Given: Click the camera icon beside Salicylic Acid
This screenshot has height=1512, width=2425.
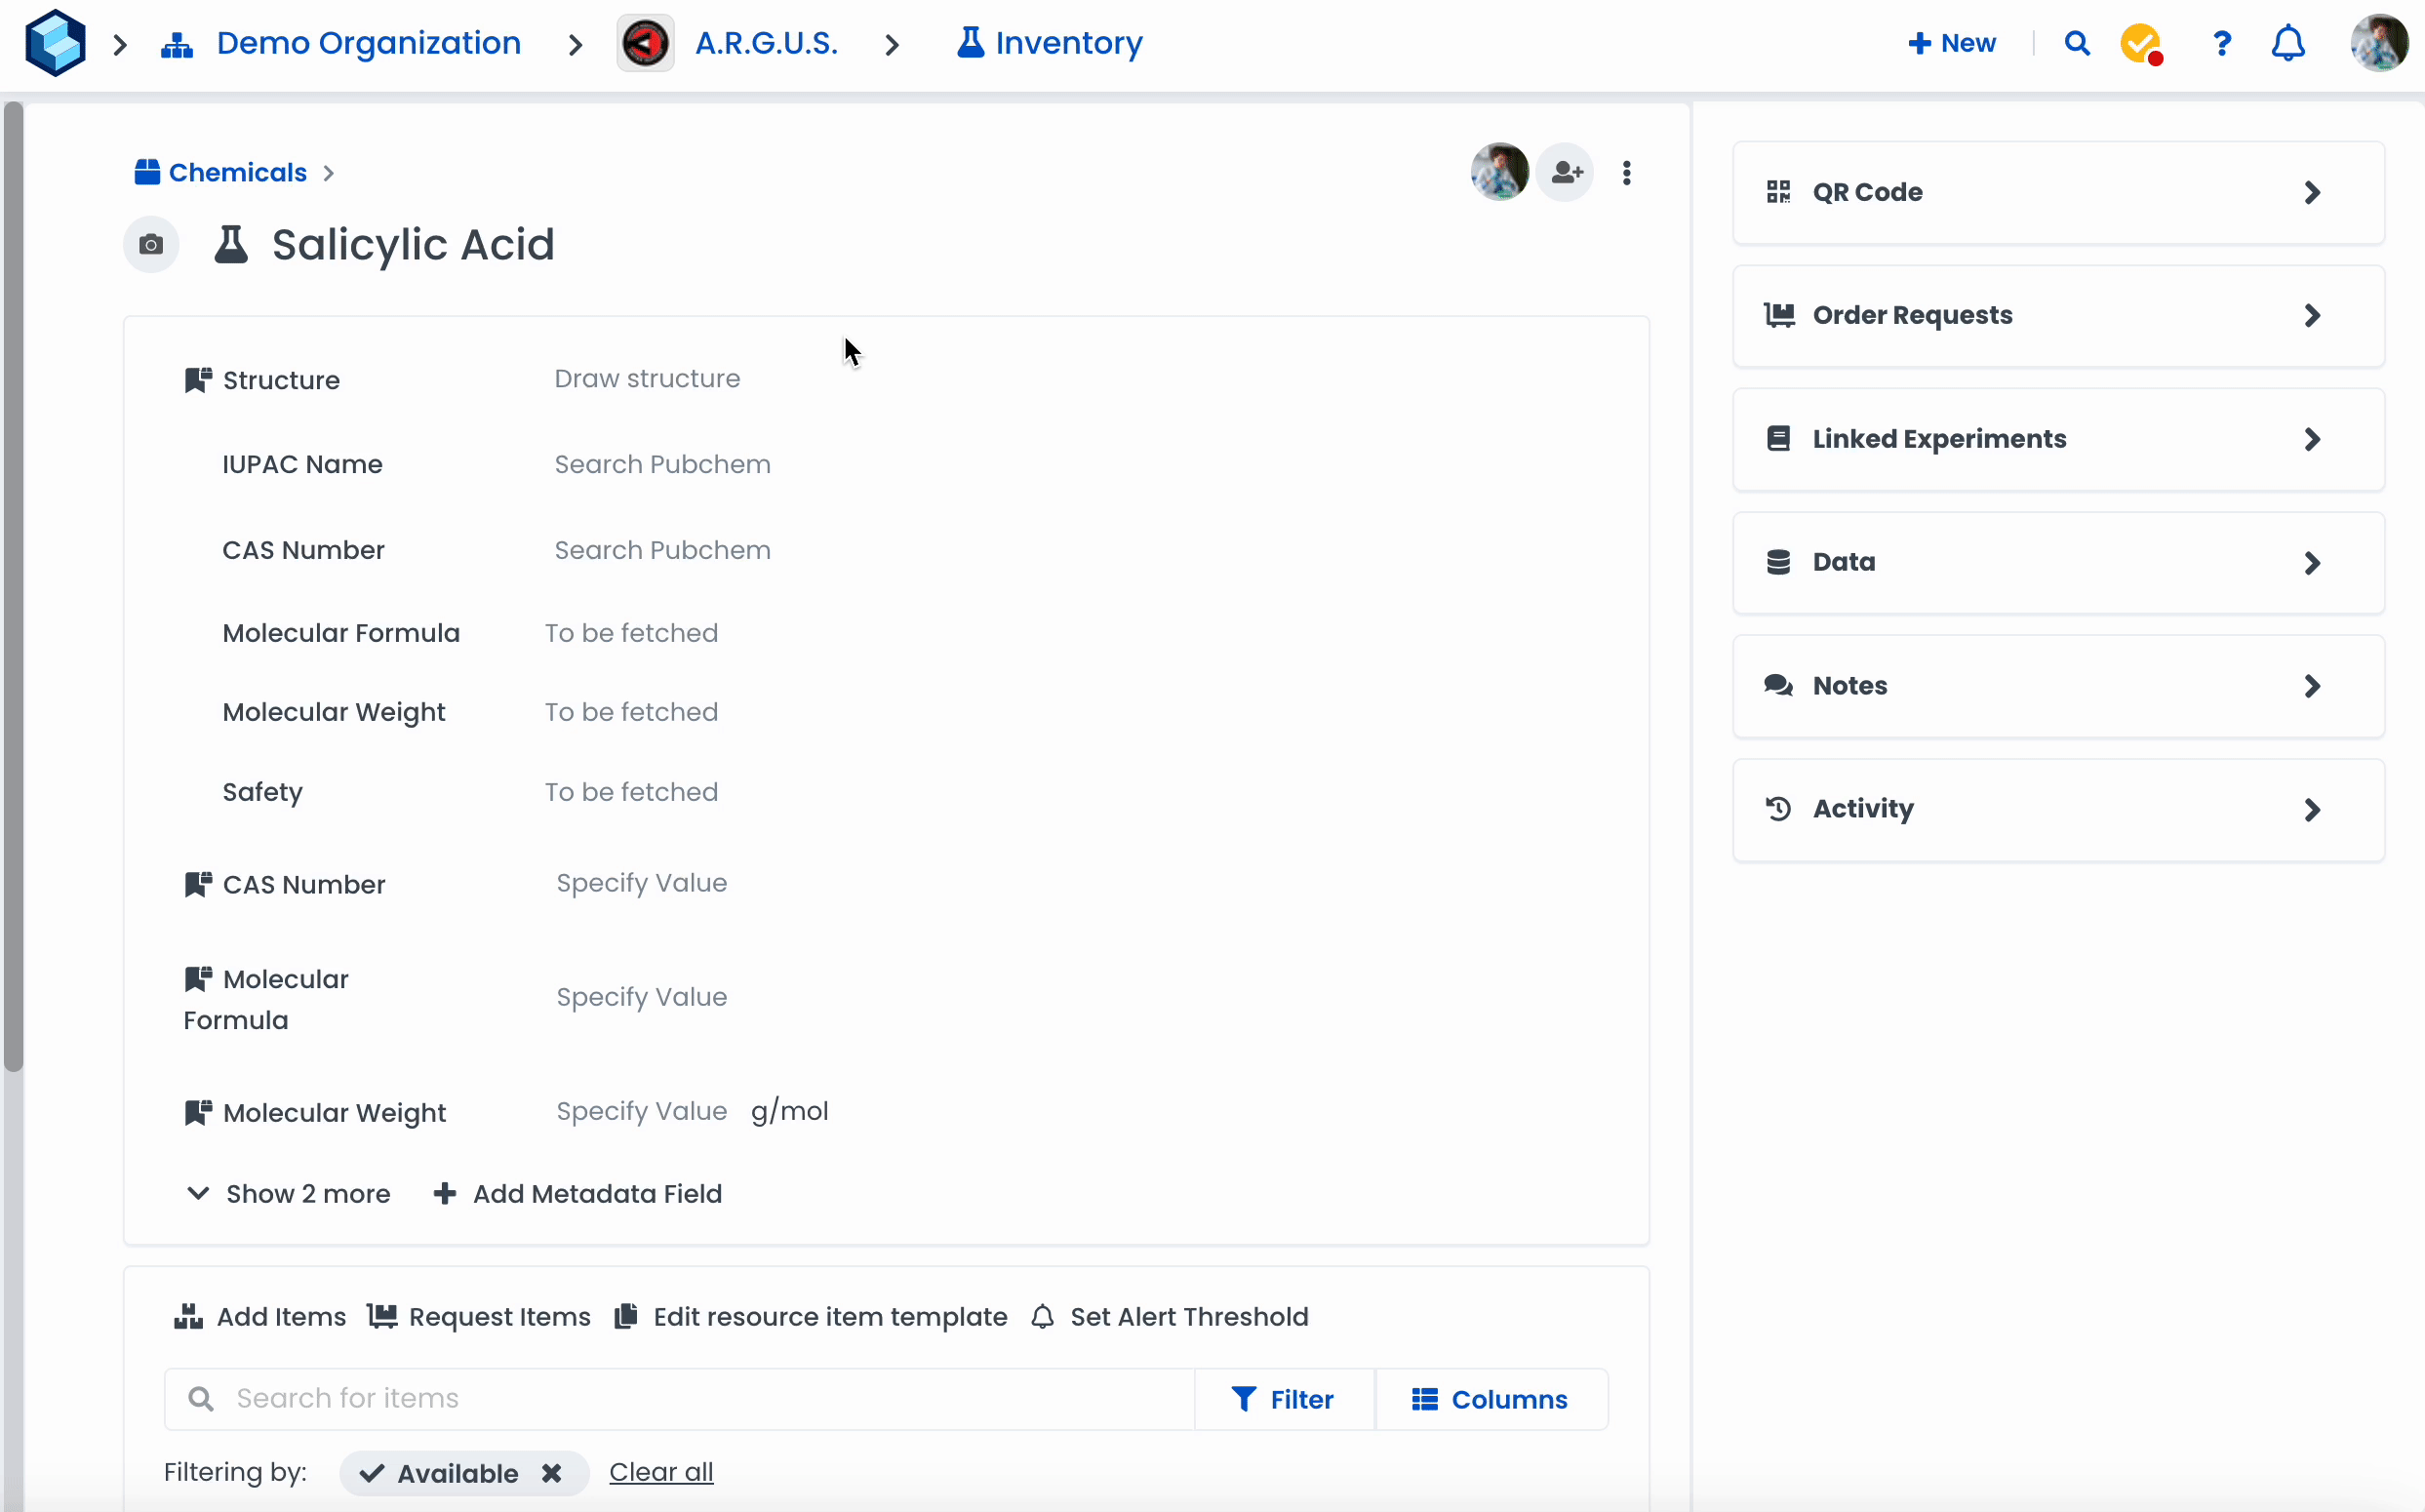Looking at the screenshot, I should click(x=151, y=244).
